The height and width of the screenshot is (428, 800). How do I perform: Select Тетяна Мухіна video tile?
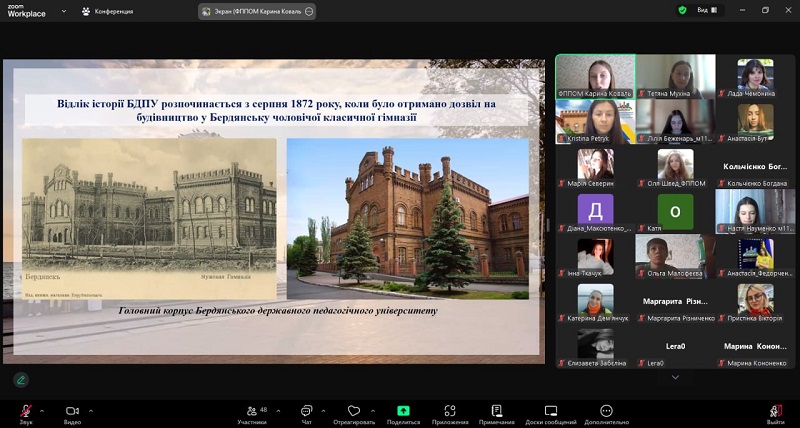676,76
